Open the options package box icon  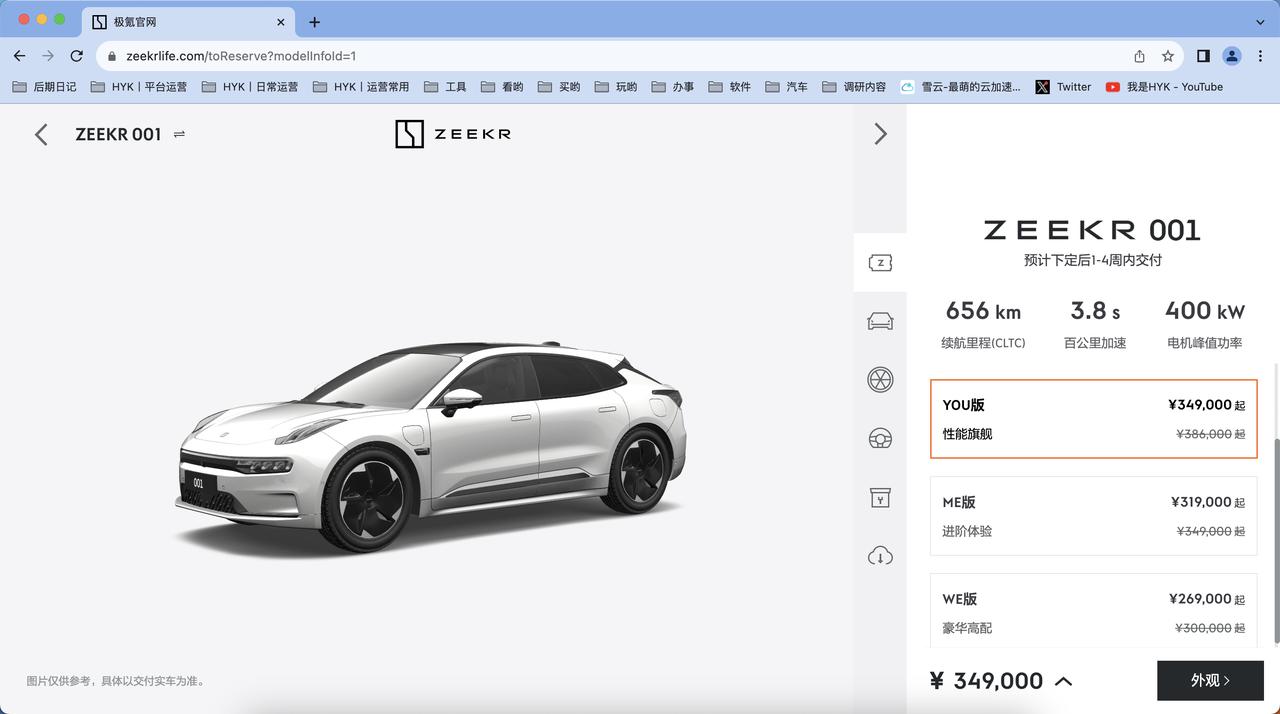(x=880, y=497)
